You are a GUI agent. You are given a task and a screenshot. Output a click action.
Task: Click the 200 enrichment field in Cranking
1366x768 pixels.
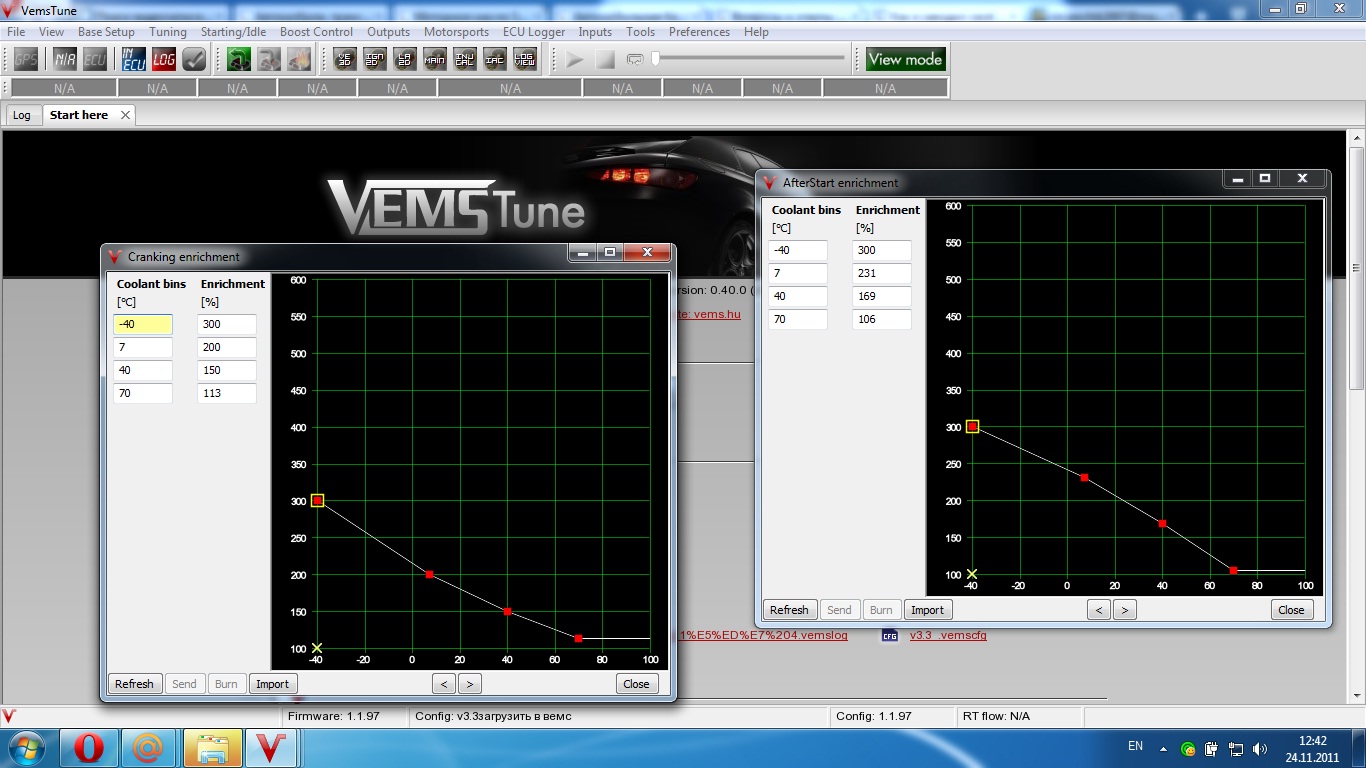[227, 348]
